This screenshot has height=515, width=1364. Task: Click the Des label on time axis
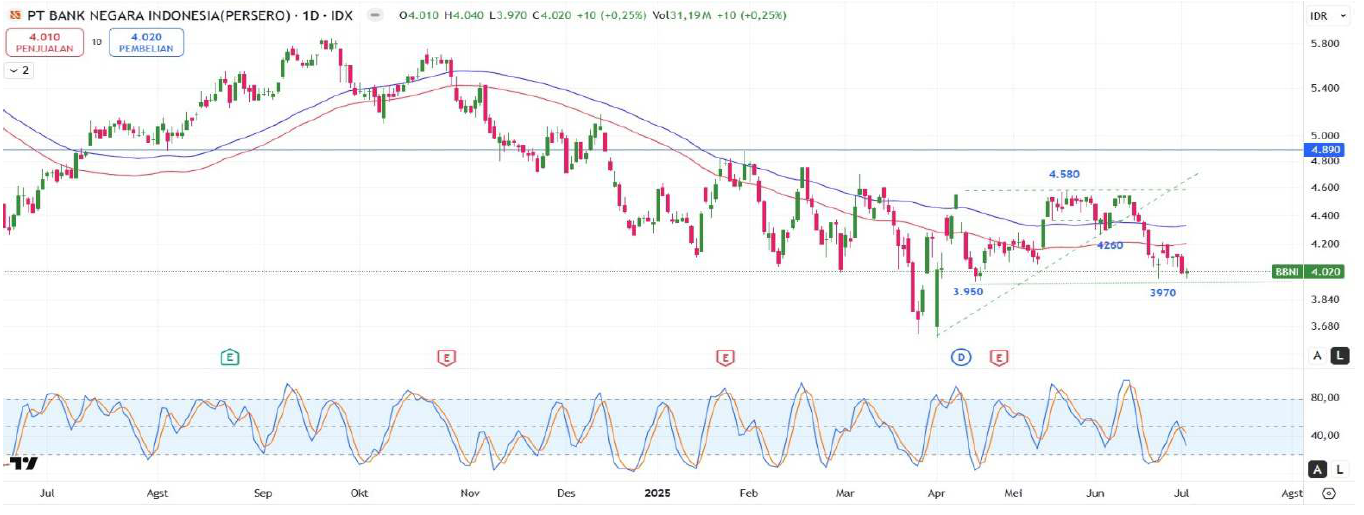tap(566, 493)
